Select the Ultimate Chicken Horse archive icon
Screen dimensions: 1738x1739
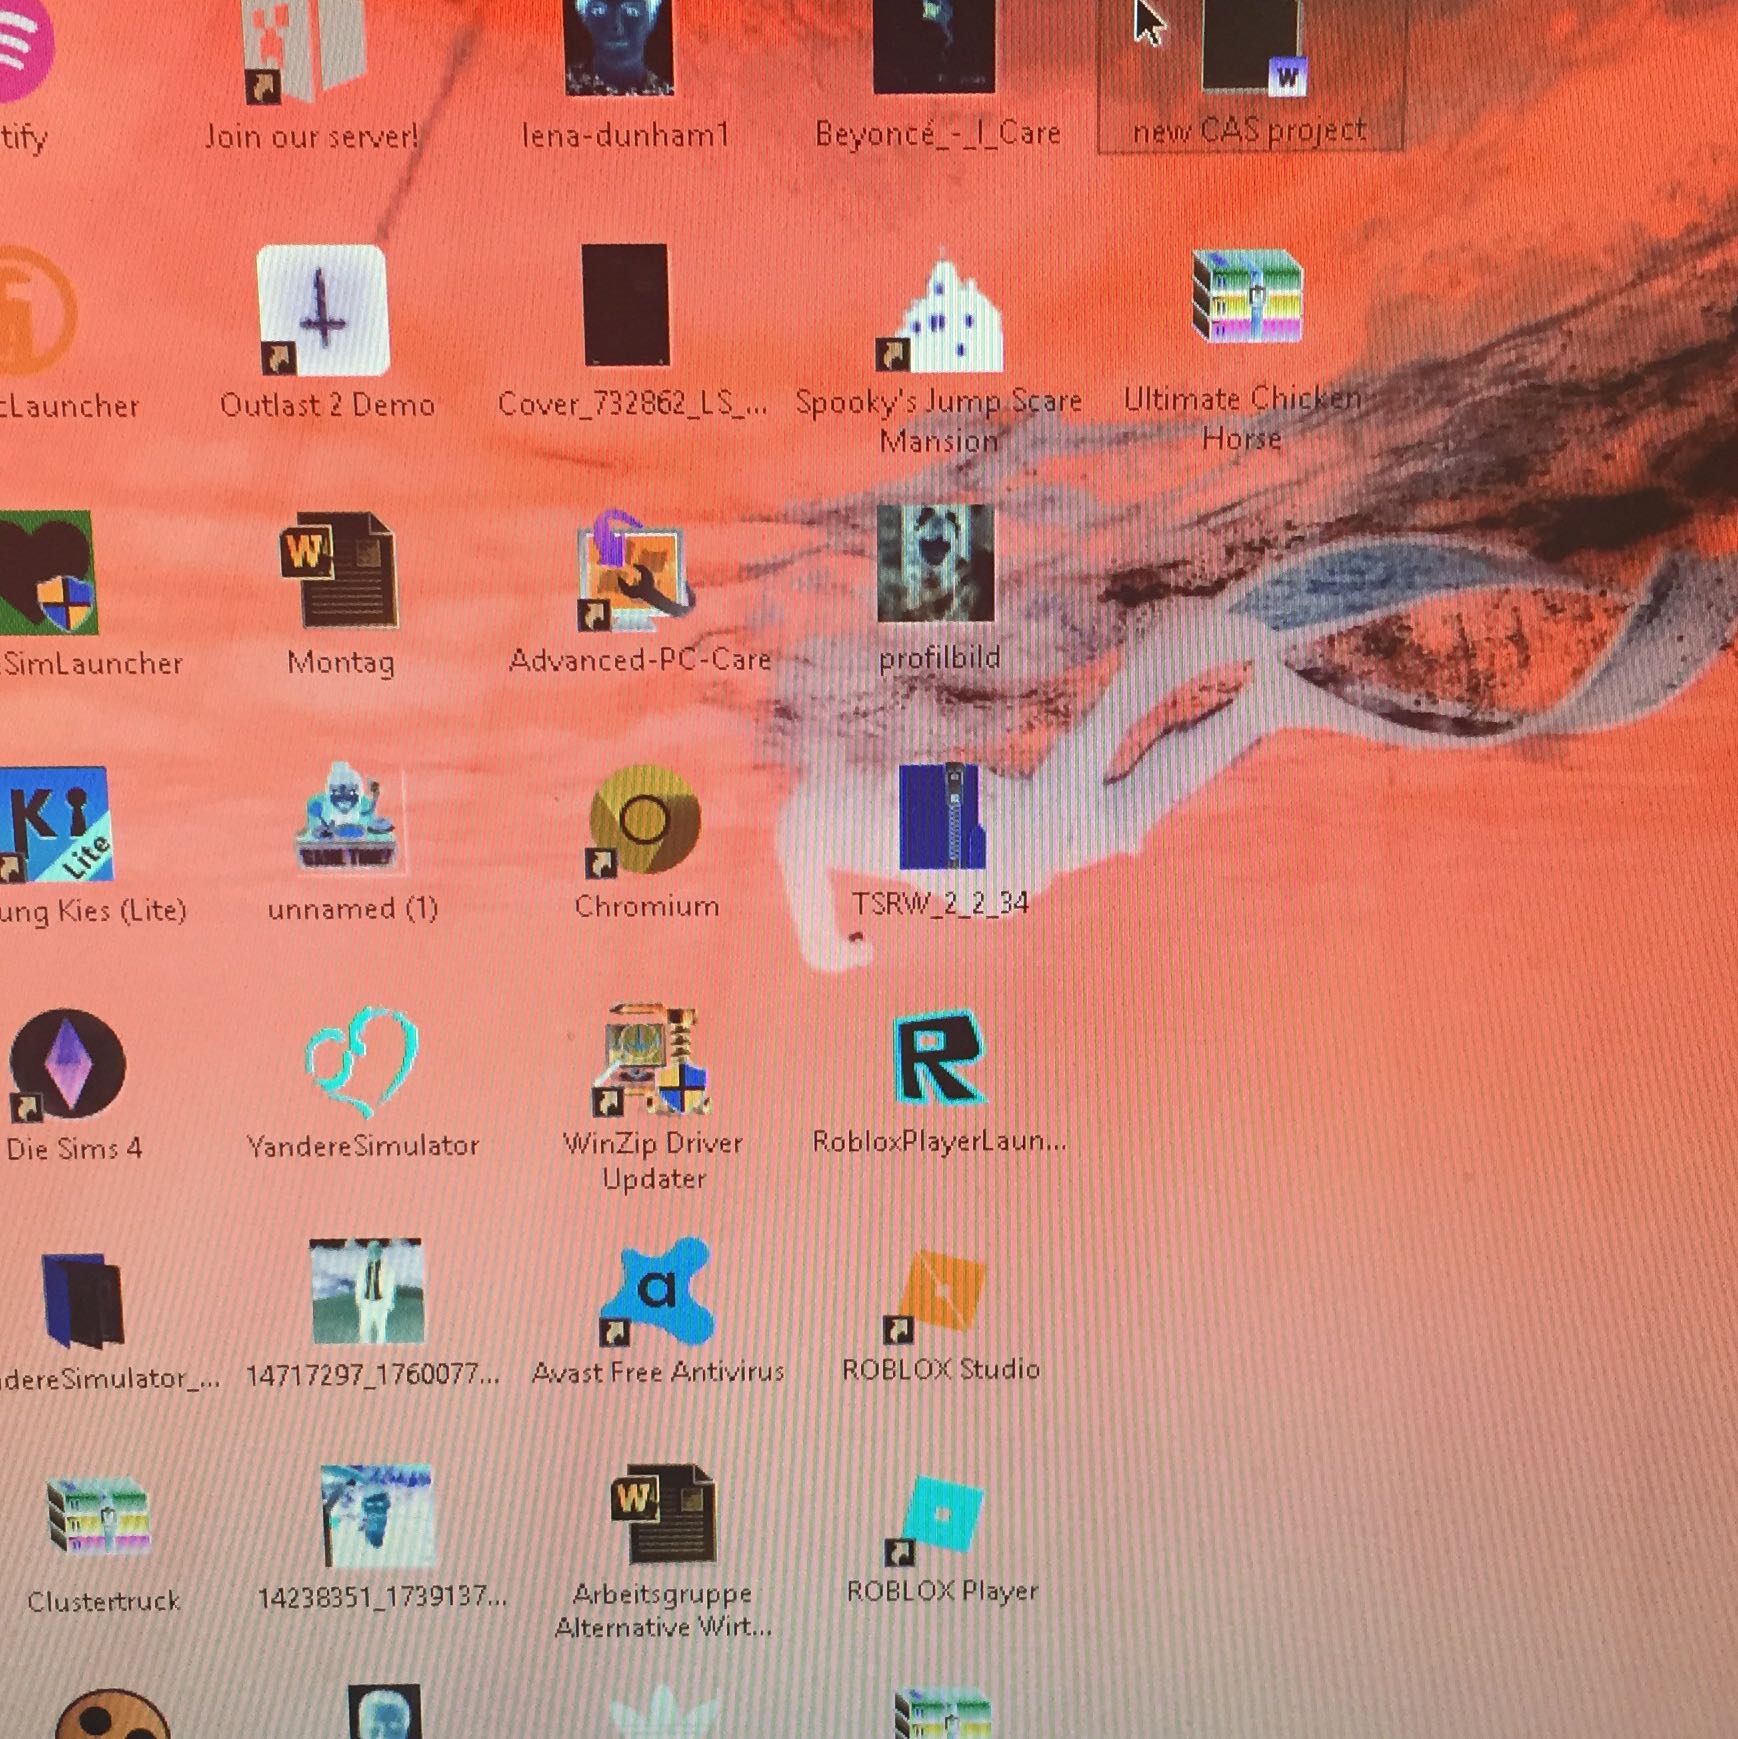1248,296
